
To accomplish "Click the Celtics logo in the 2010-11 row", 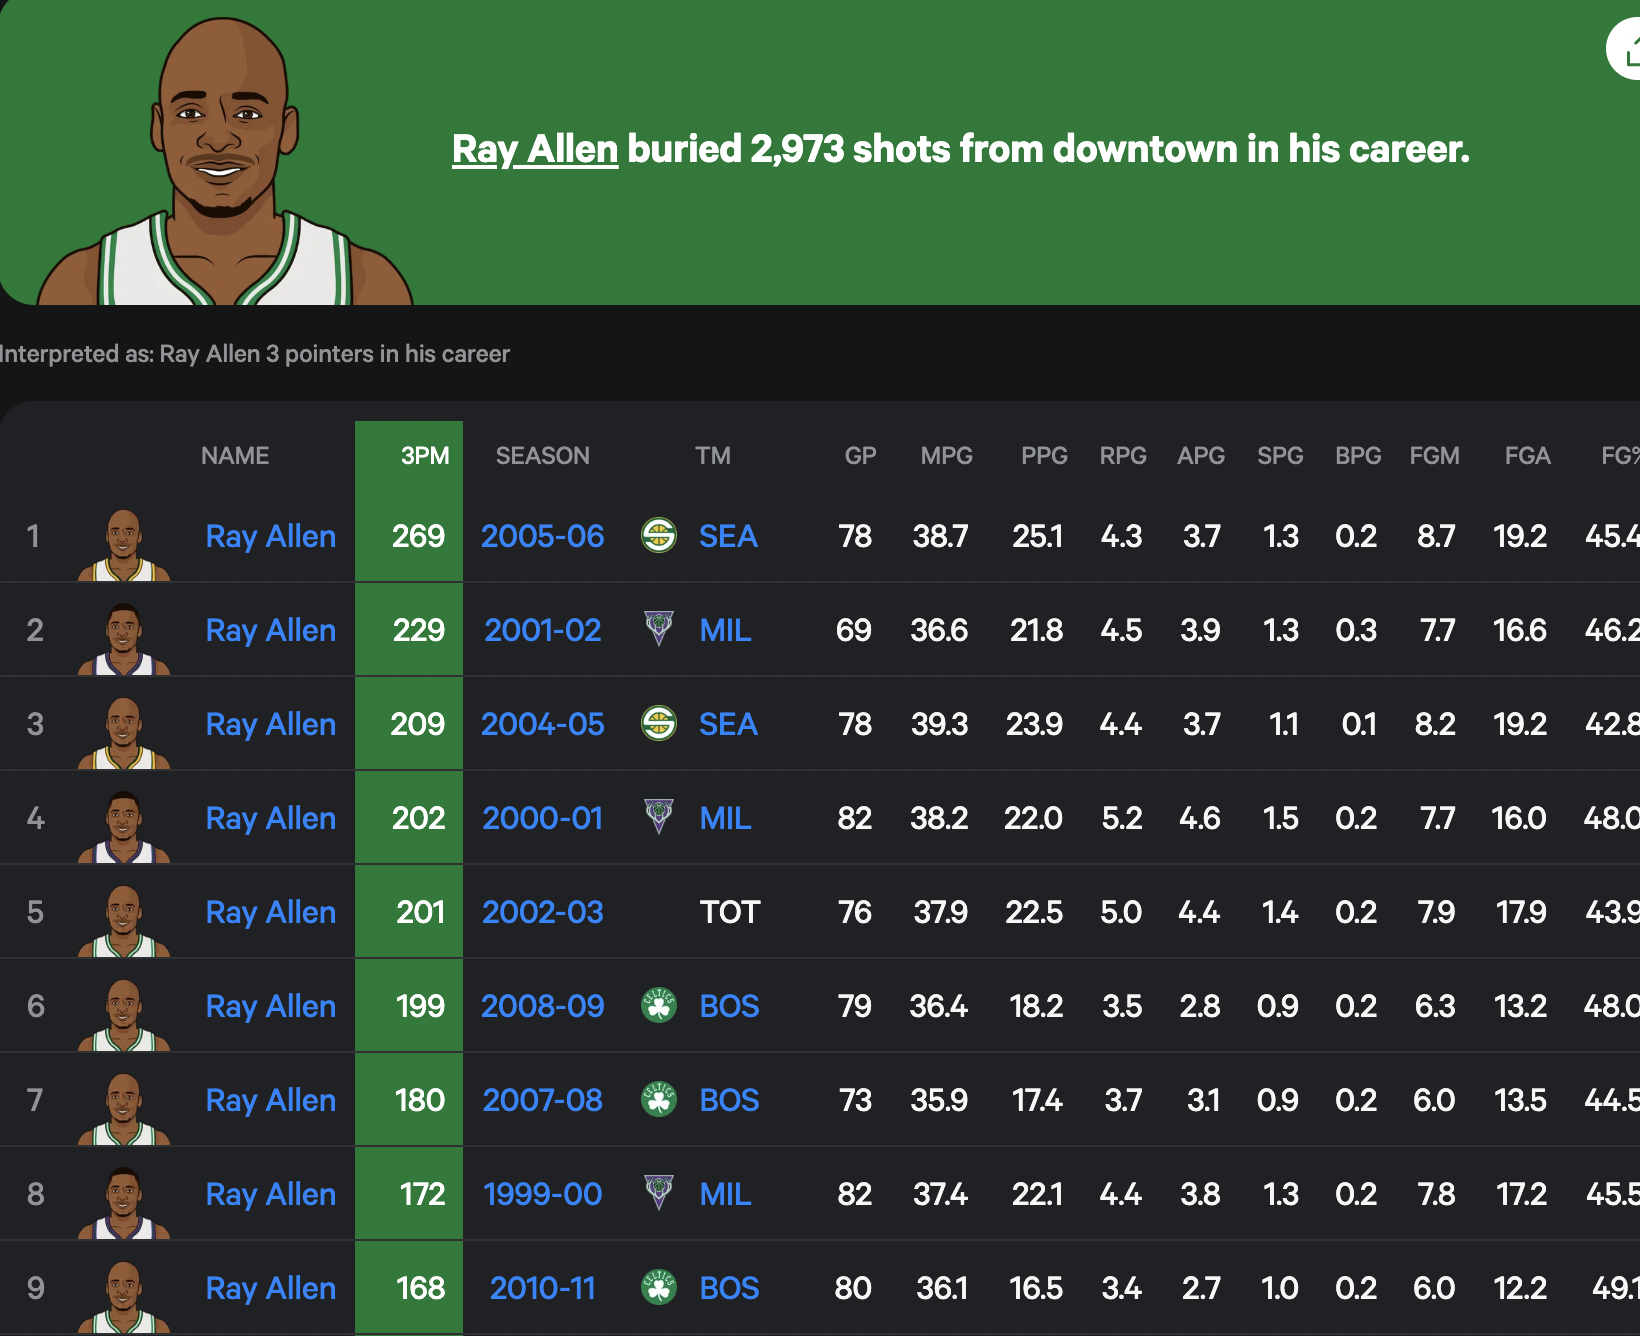I will click(x=659, y=1287).
